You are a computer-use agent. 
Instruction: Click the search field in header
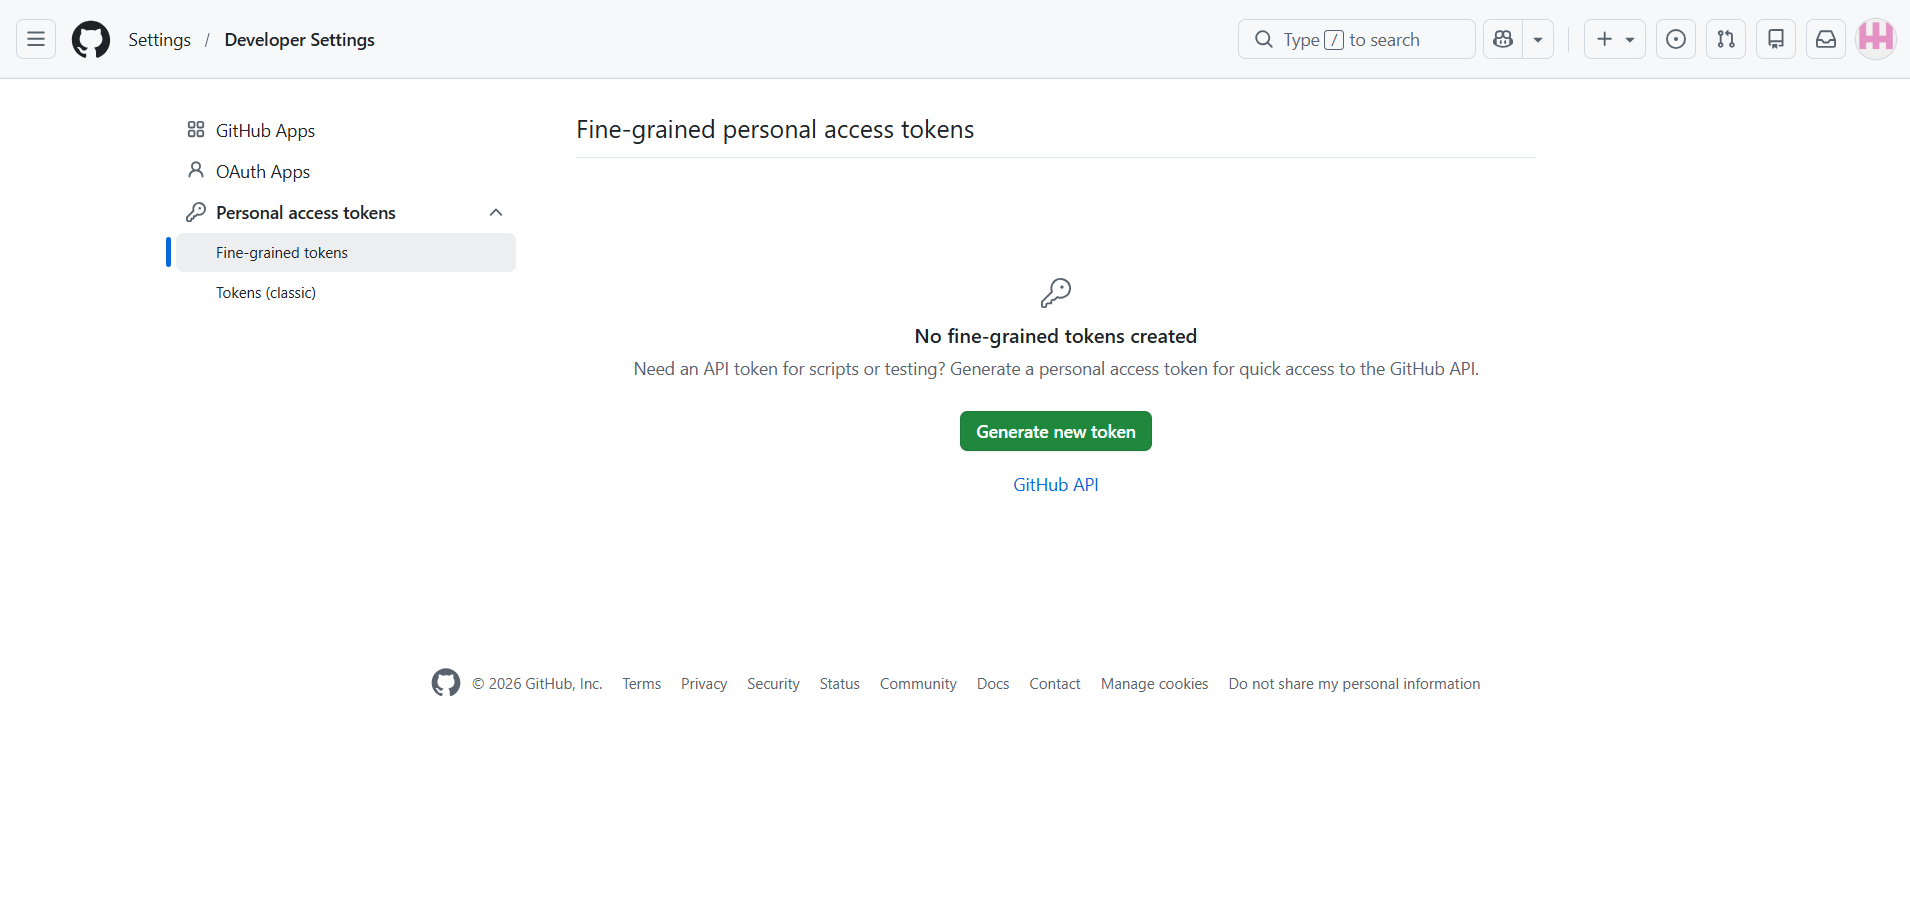[1357, 39]
